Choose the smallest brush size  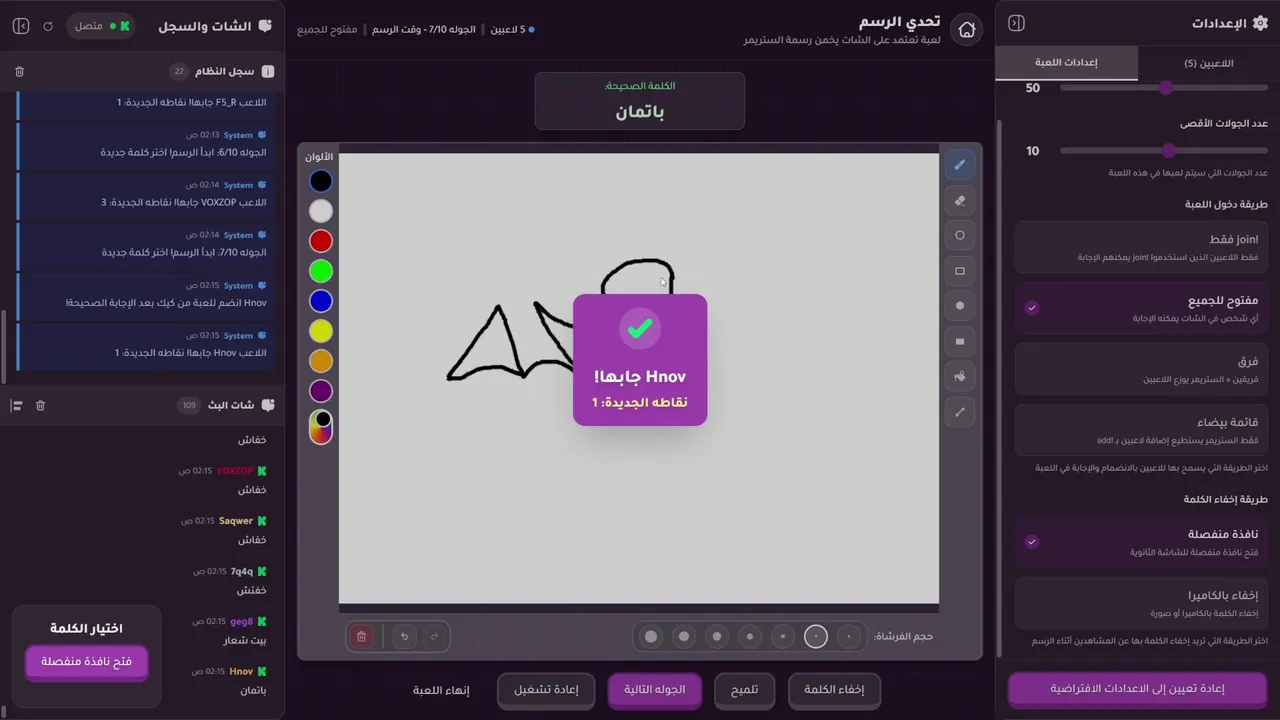pyautogui.click(x=849, y=636)
